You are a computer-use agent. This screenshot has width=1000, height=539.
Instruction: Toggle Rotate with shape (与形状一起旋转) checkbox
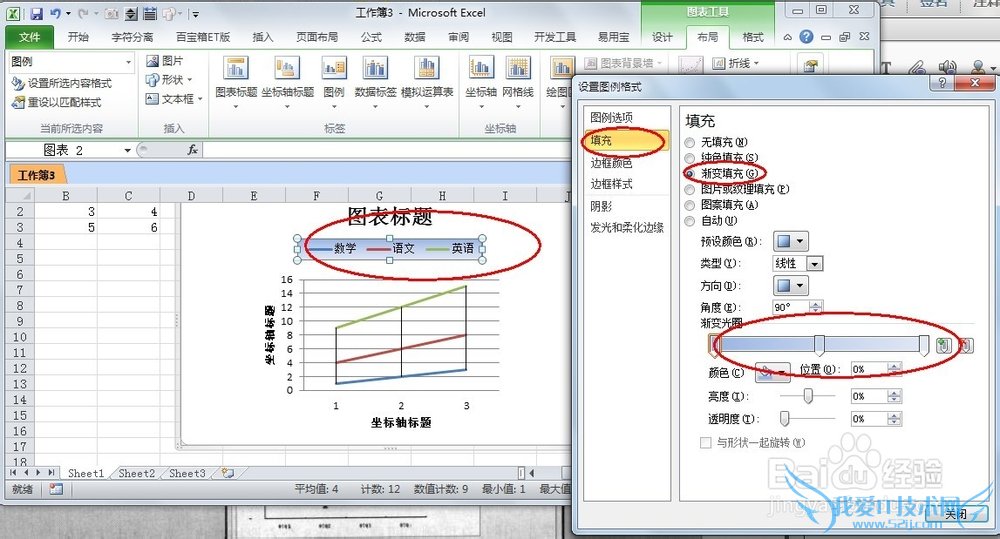[705, 443]
